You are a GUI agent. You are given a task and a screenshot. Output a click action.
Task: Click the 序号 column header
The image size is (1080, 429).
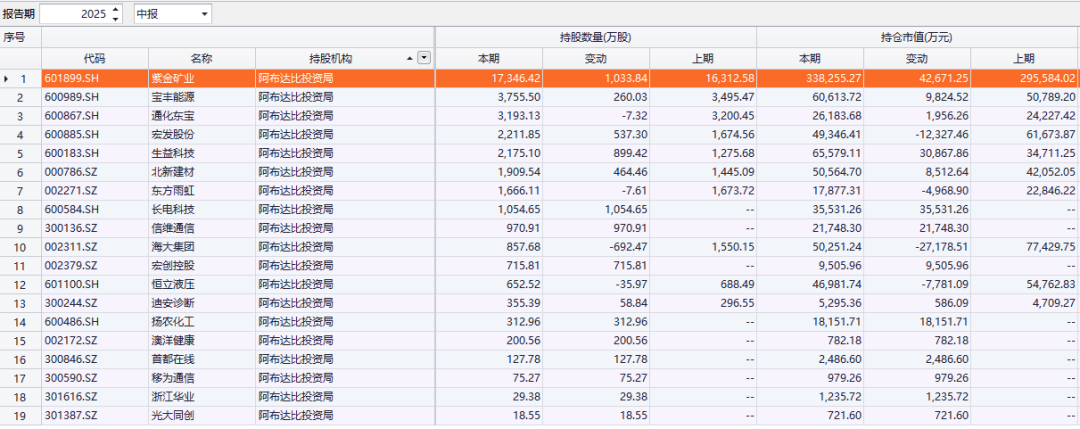(14, 37)
